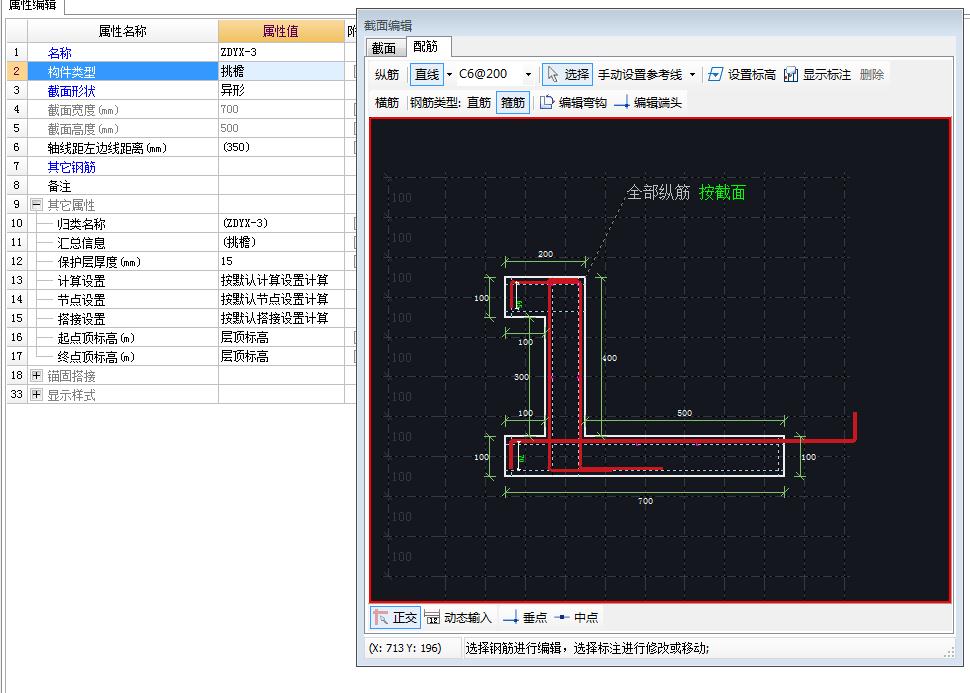
Task: Click the green 按截面 annotation text
Action: pyautogui.click(x=722, y=192)
